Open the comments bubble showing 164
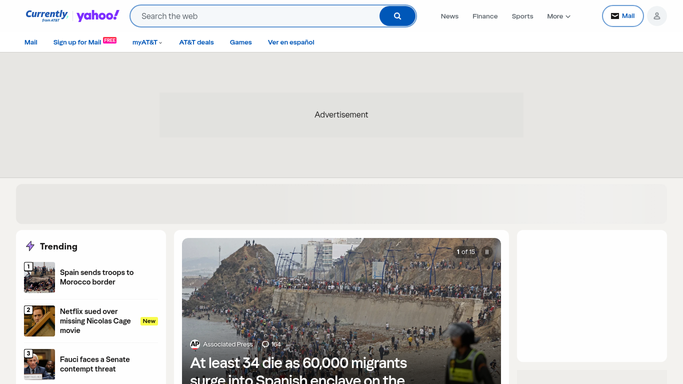 (x=271, y=344)
